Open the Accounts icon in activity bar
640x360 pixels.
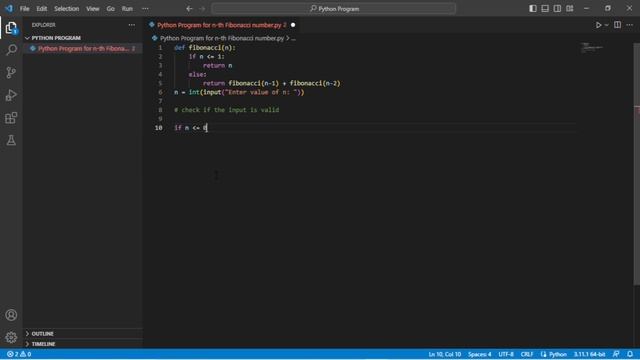click(11, 315)
